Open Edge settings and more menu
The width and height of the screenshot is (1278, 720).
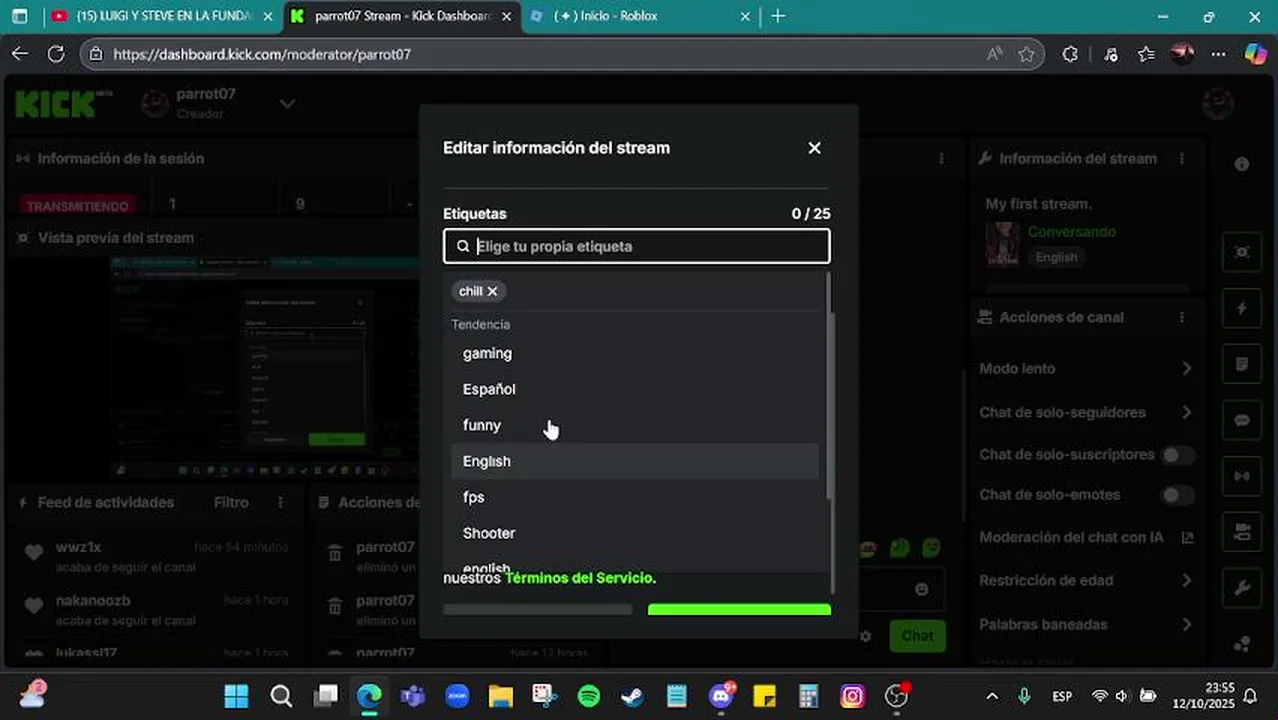(1218, 54)
